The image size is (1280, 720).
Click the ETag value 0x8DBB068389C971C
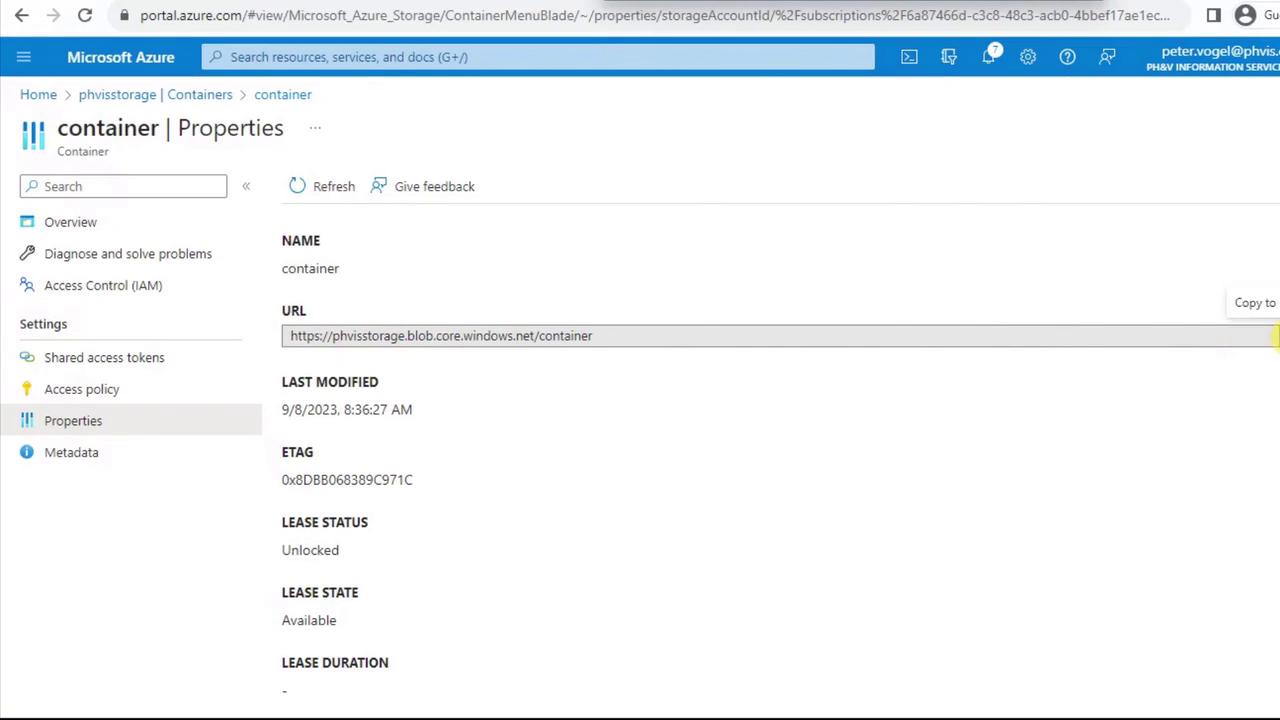[x=347, y=480]
